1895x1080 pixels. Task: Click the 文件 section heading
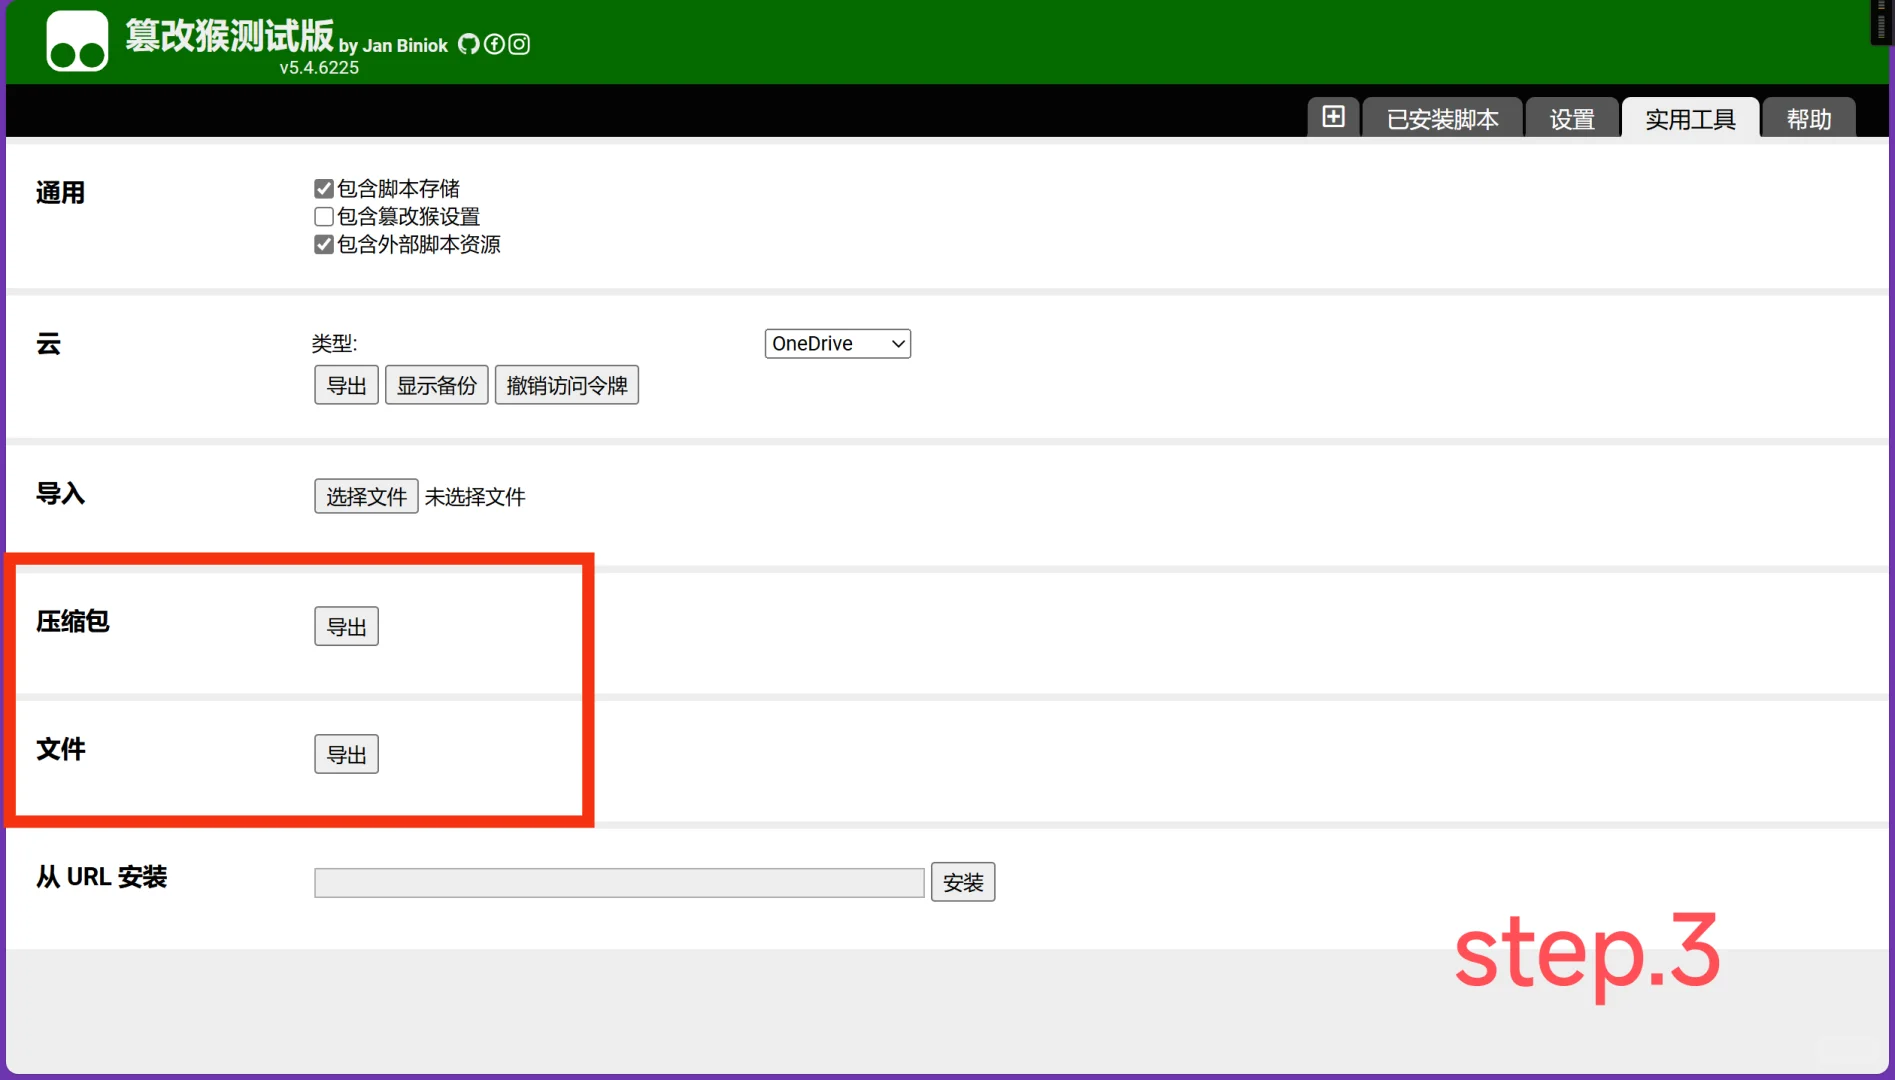pyautogui.click(x=60, y=750)
